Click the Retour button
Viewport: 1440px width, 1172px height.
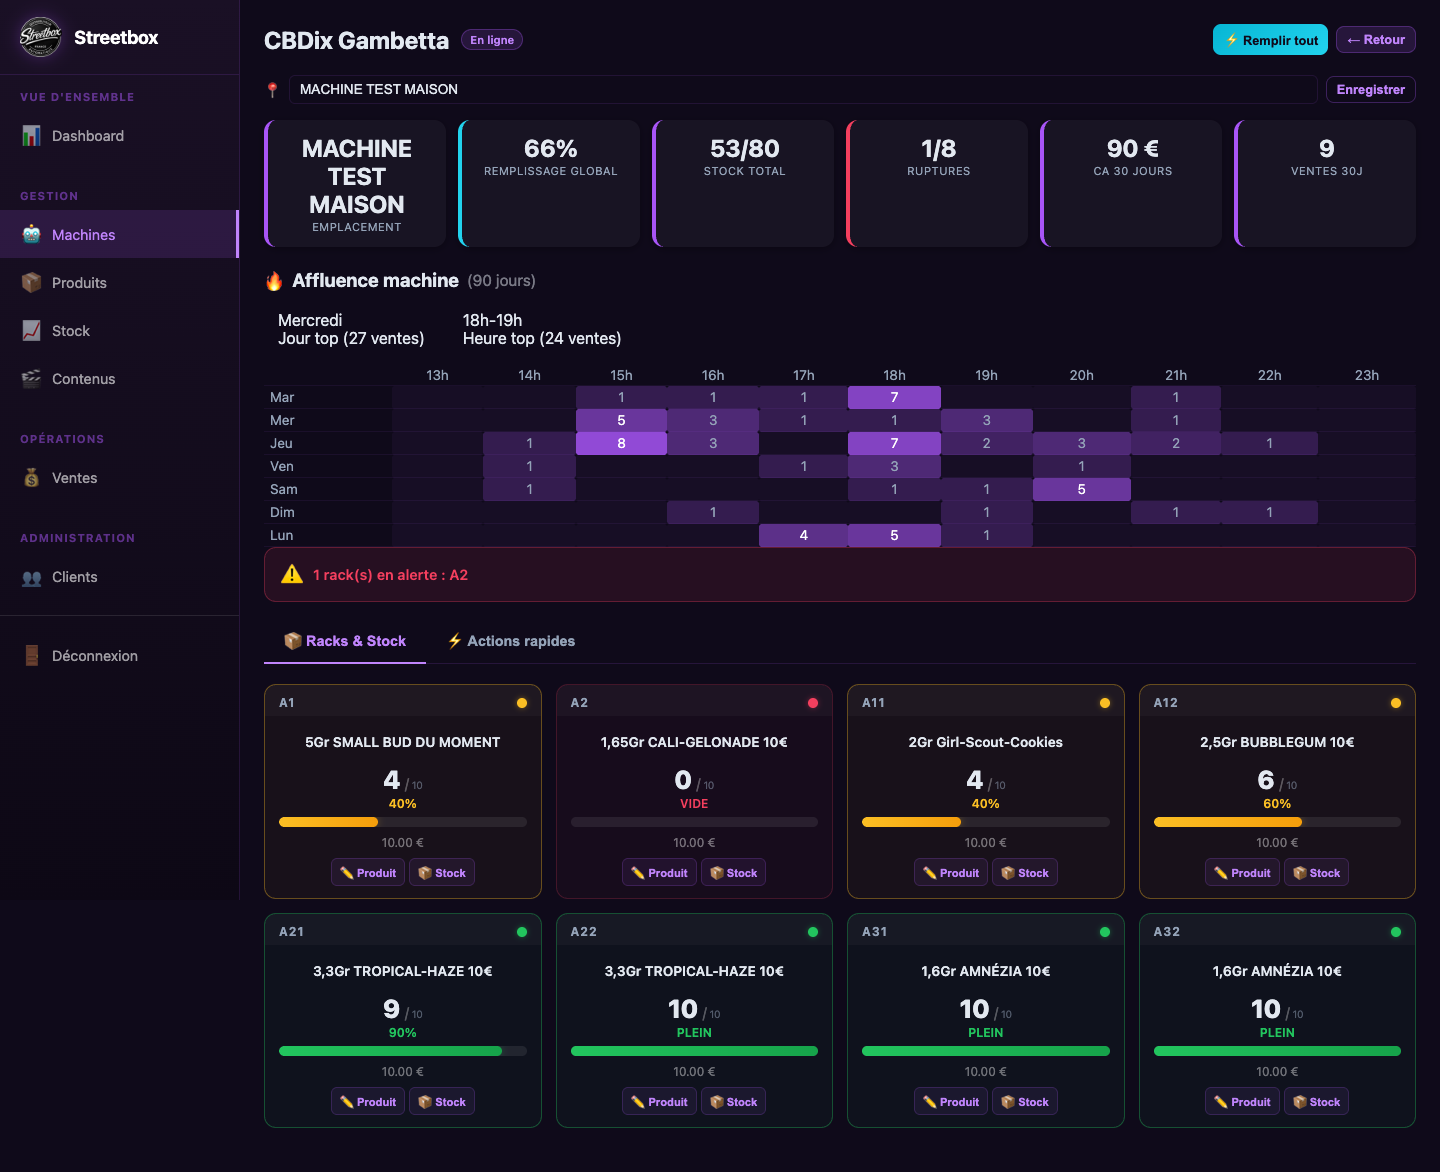point(1375,40)
